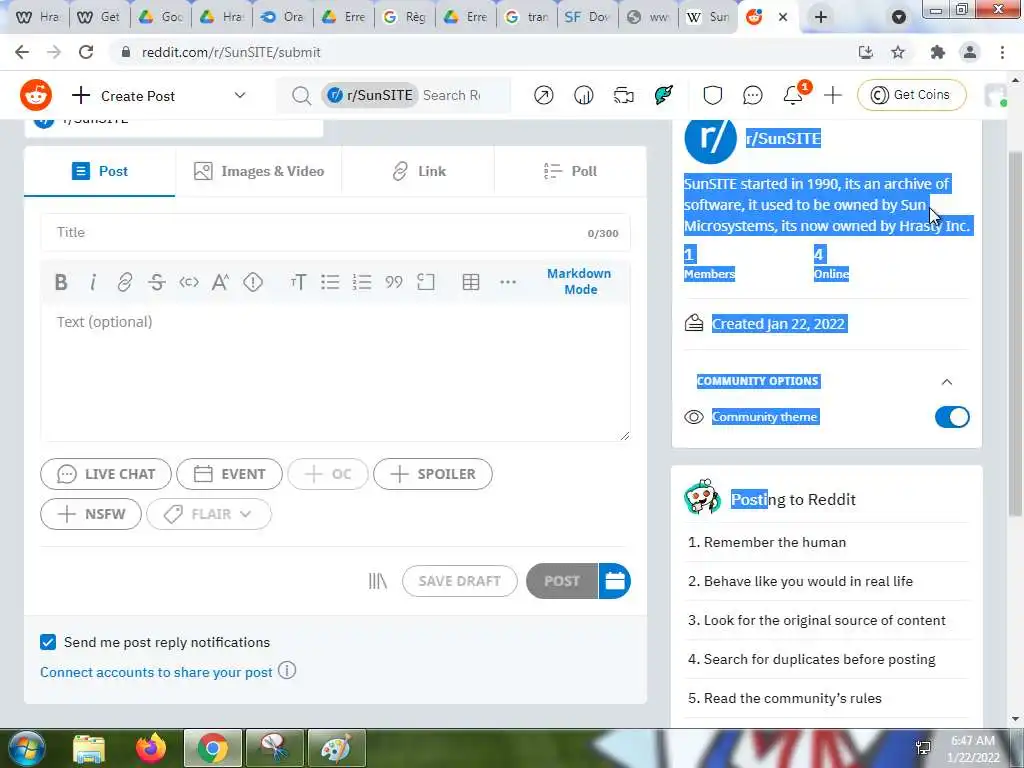Open the Chrome three-dot menu
Viewport: 1024px width, 768px height.
pos(1002,52)
